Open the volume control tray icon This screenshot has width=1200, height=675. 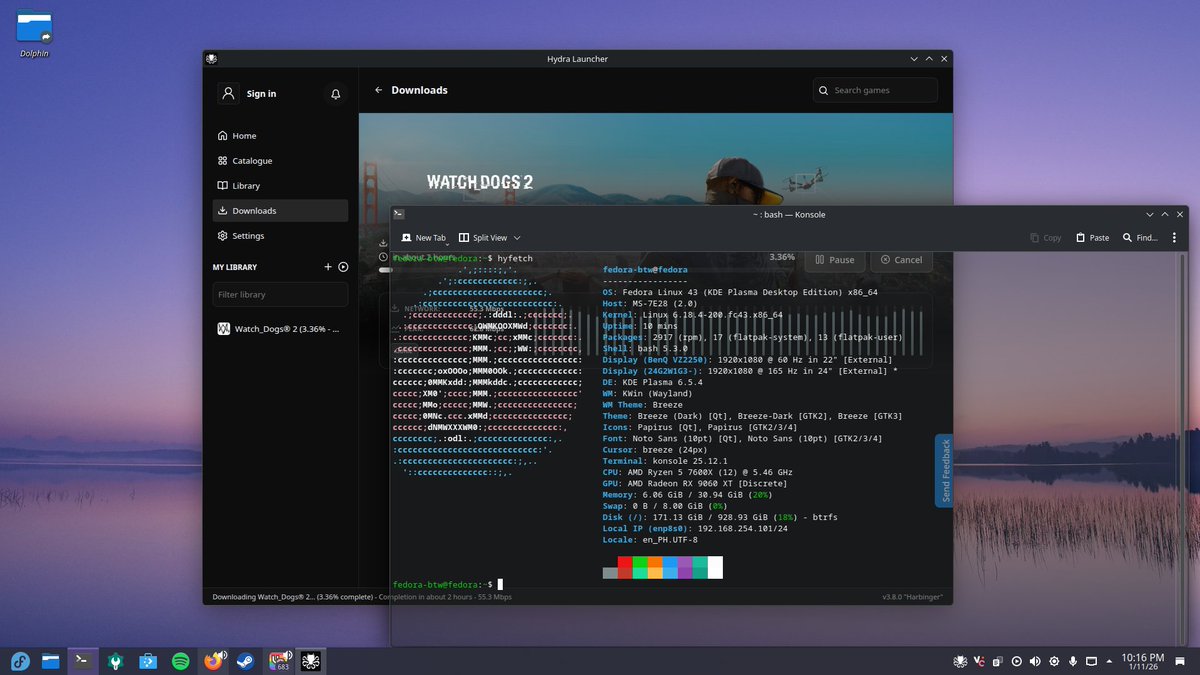[x=1036, y=661]
